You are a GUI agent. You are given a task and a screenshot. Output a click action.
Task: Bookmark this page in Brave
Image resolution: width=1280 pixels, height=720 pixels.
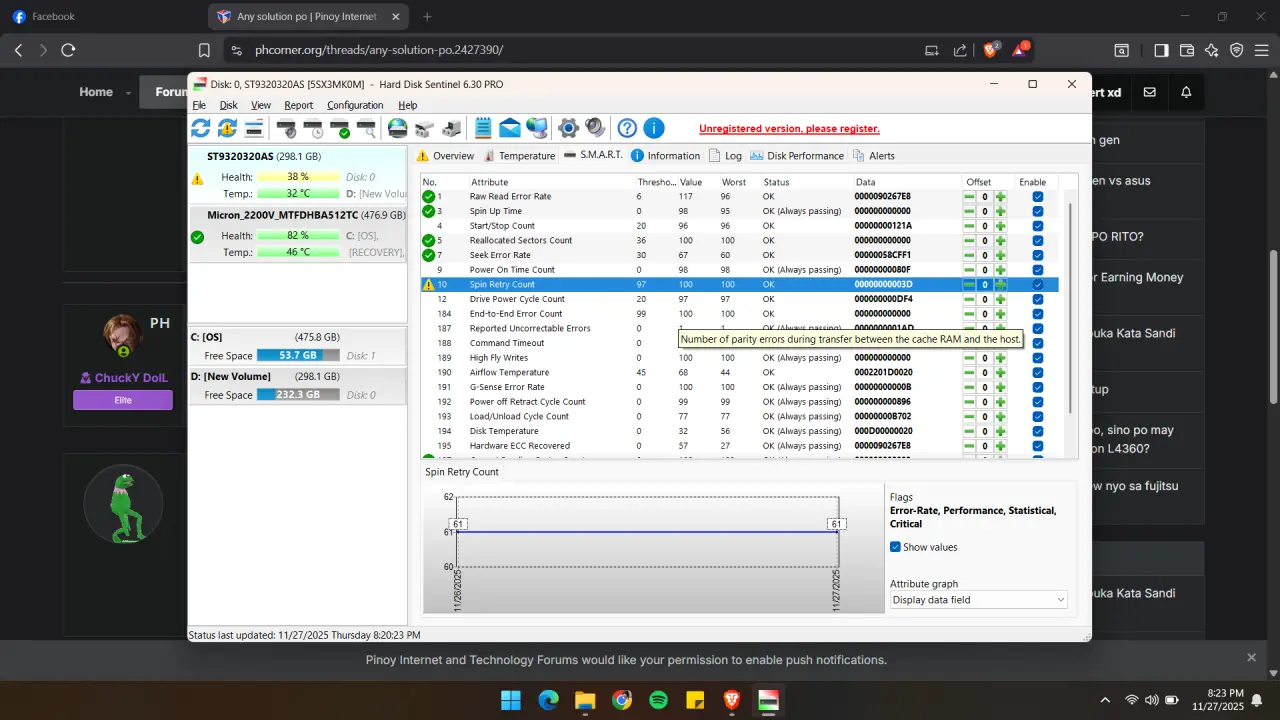(204, 50)
